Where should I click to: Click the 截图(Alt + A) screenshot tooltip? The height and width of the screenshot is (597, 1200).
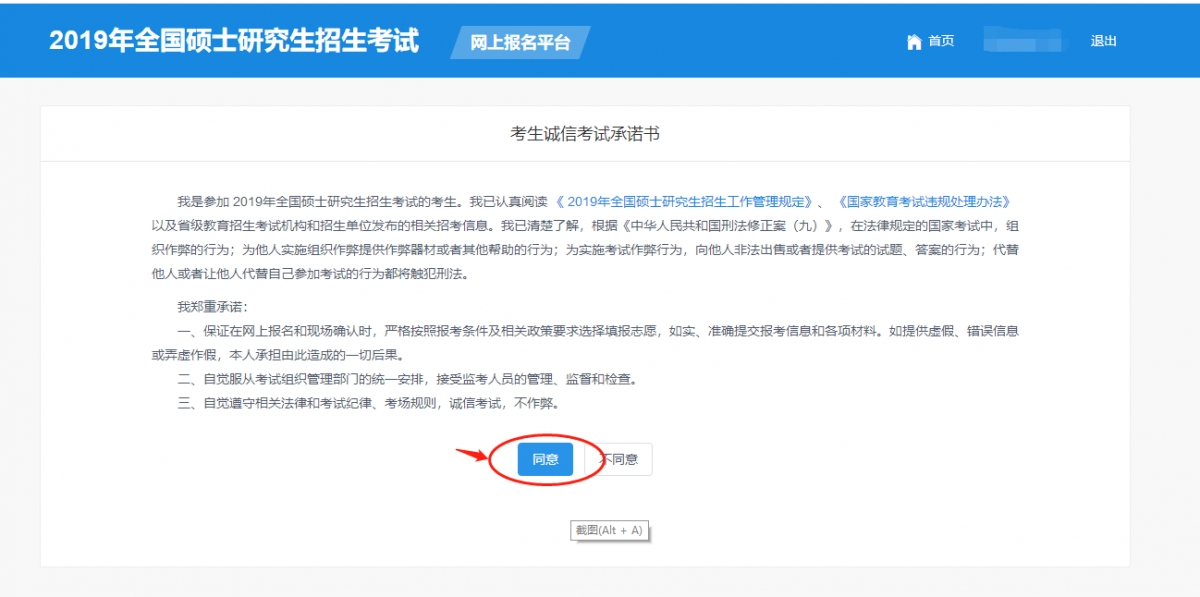[x=610, y=530]
